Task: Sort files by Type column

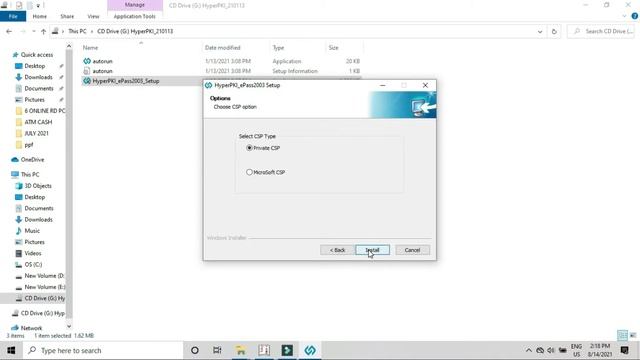Action: pos(278,48)
